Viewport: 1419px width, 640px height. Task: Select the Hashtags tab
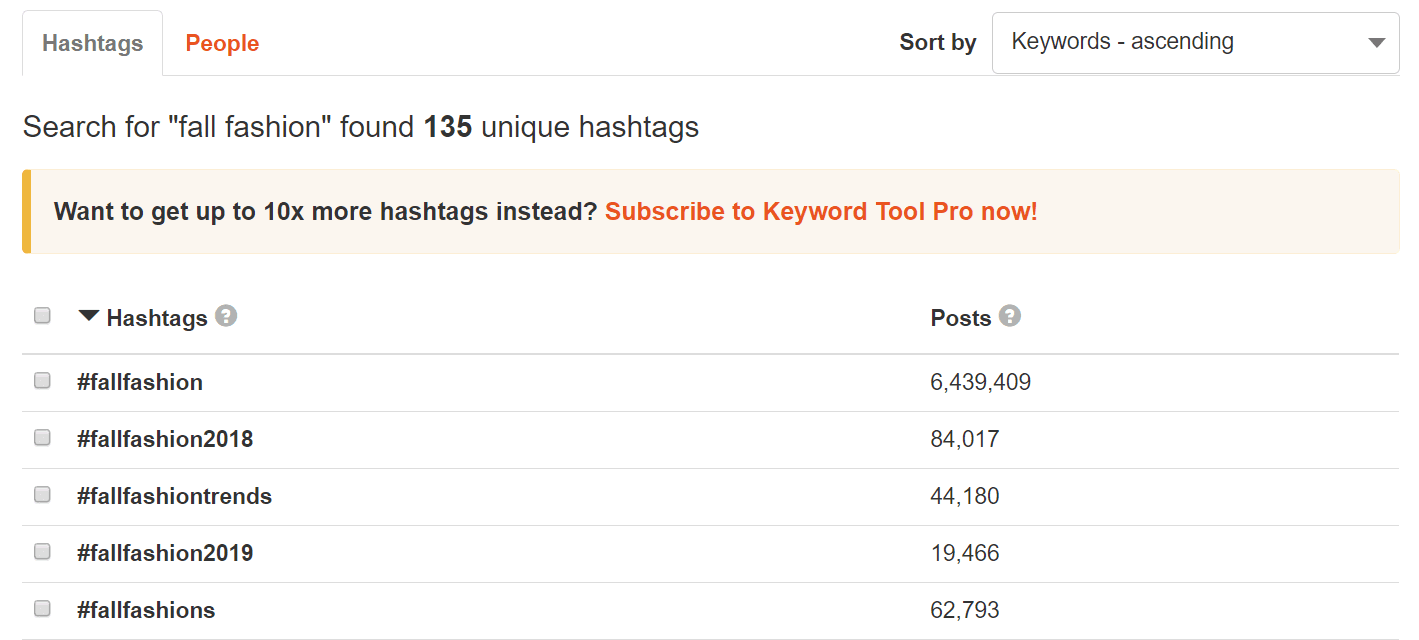pyautogui.click(x=93, y=44)
